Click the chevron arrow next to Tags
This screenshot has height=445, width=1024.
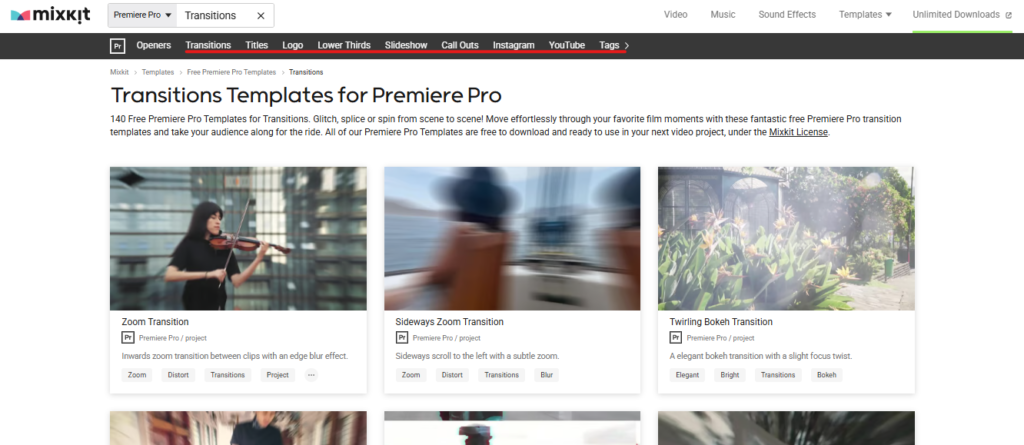(627, 46)
